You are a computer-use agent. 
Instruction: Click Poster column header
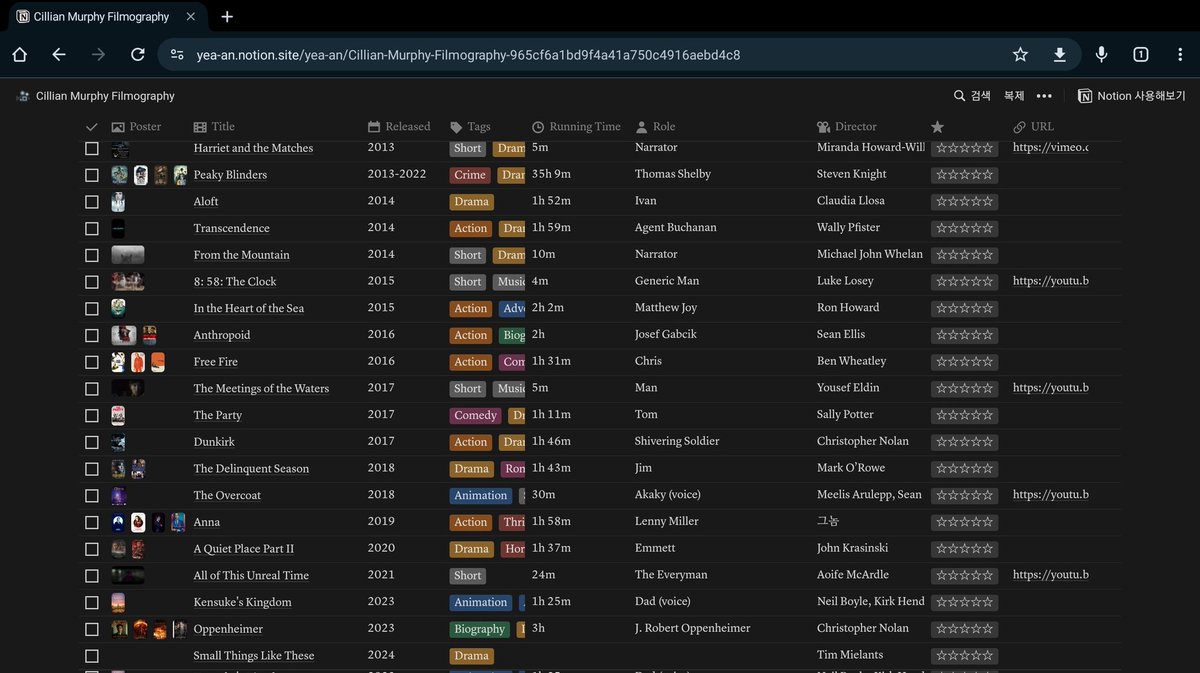136,127
